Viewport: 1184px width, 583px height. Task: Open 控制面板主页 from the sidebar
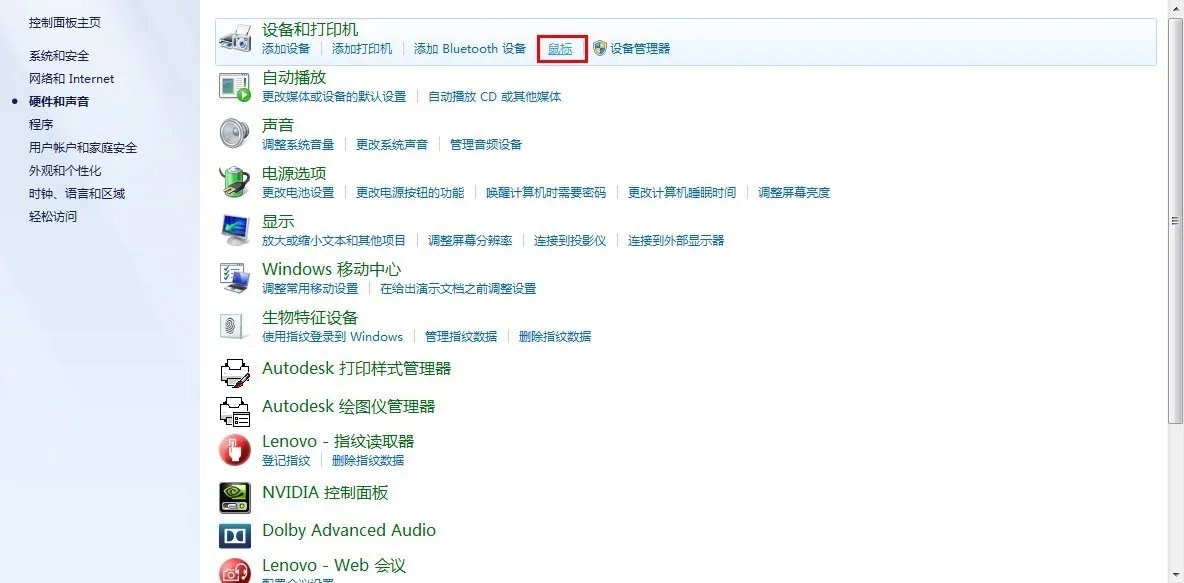pyautogui.click(x=63, y=21)
